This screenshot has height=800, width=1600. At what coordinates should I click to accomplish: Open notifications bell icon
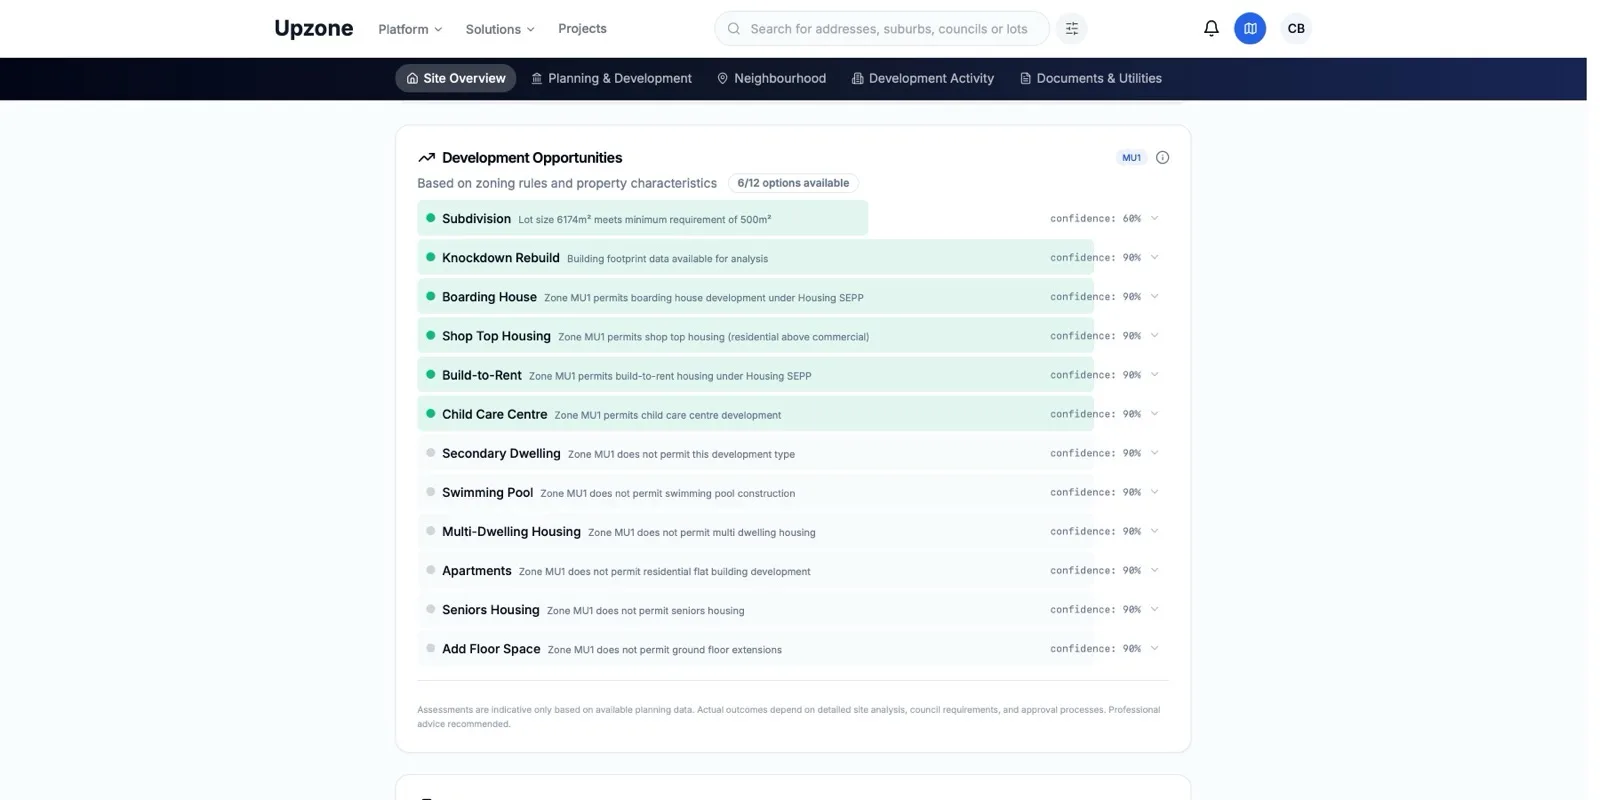(x=1211, y=28)
